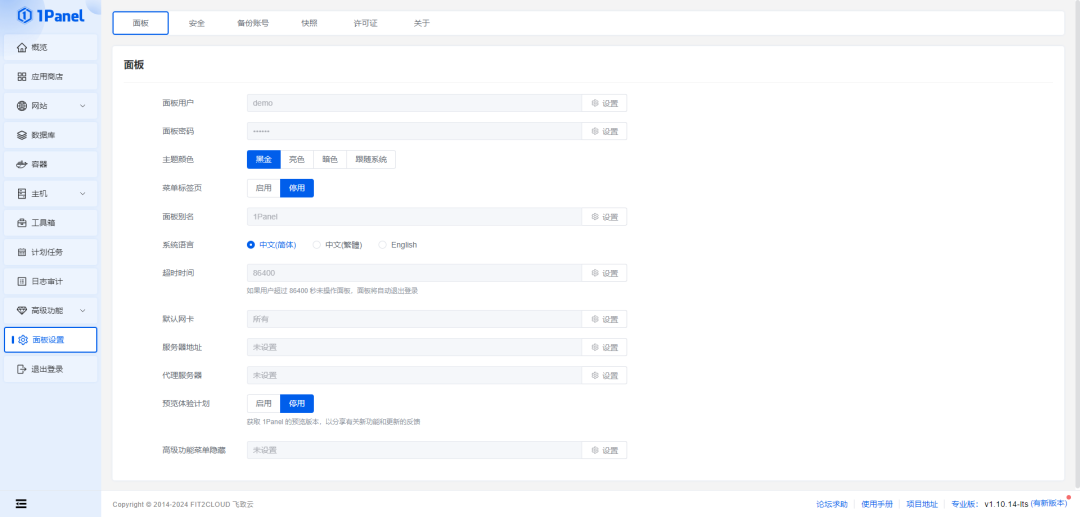Click 设置 gear for 高级功能菜单隐藏
1080x517 pixels.
[x=605, y=450]
